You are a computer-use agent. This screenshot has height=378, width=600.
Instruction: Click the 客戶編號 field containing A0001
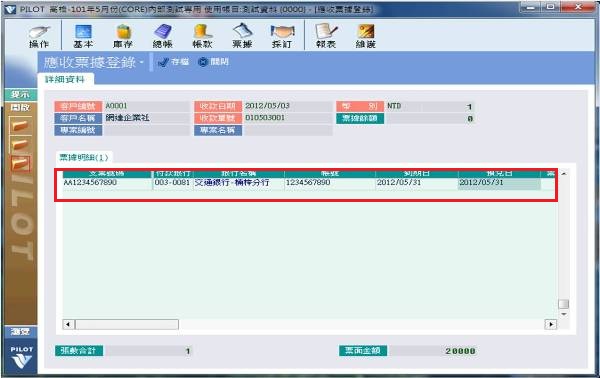(146, 106)
